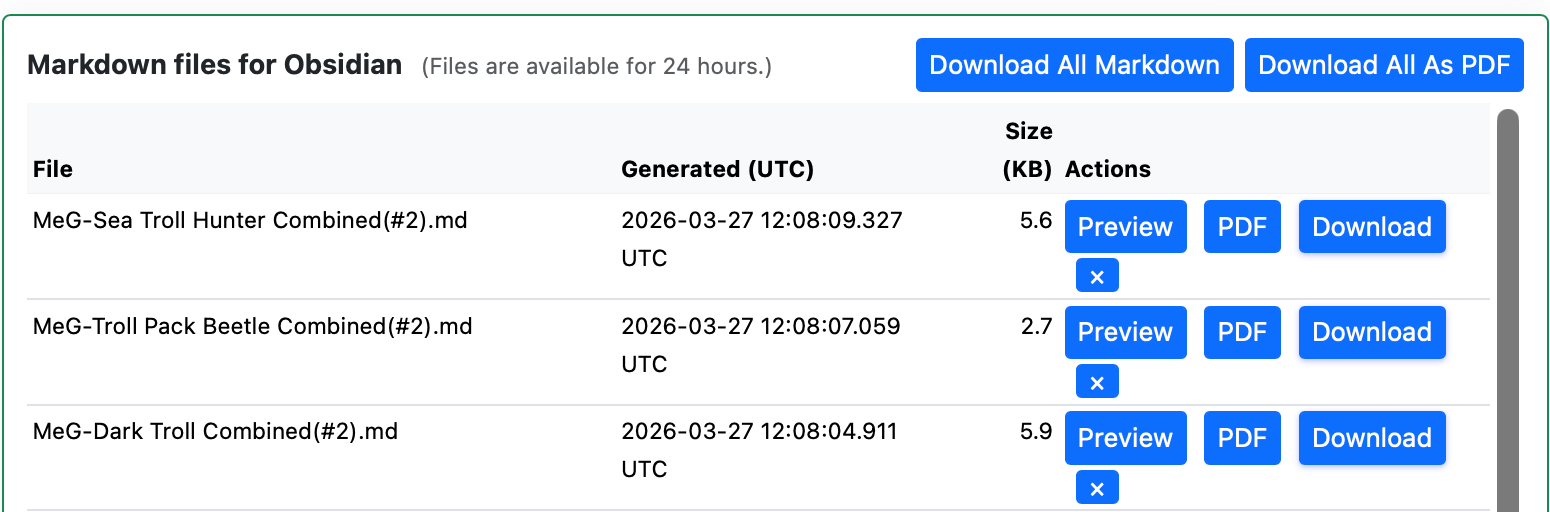
Task: Delete the Sea Troll Hunter file (× icon)
Action: (x=1097, y=276)
